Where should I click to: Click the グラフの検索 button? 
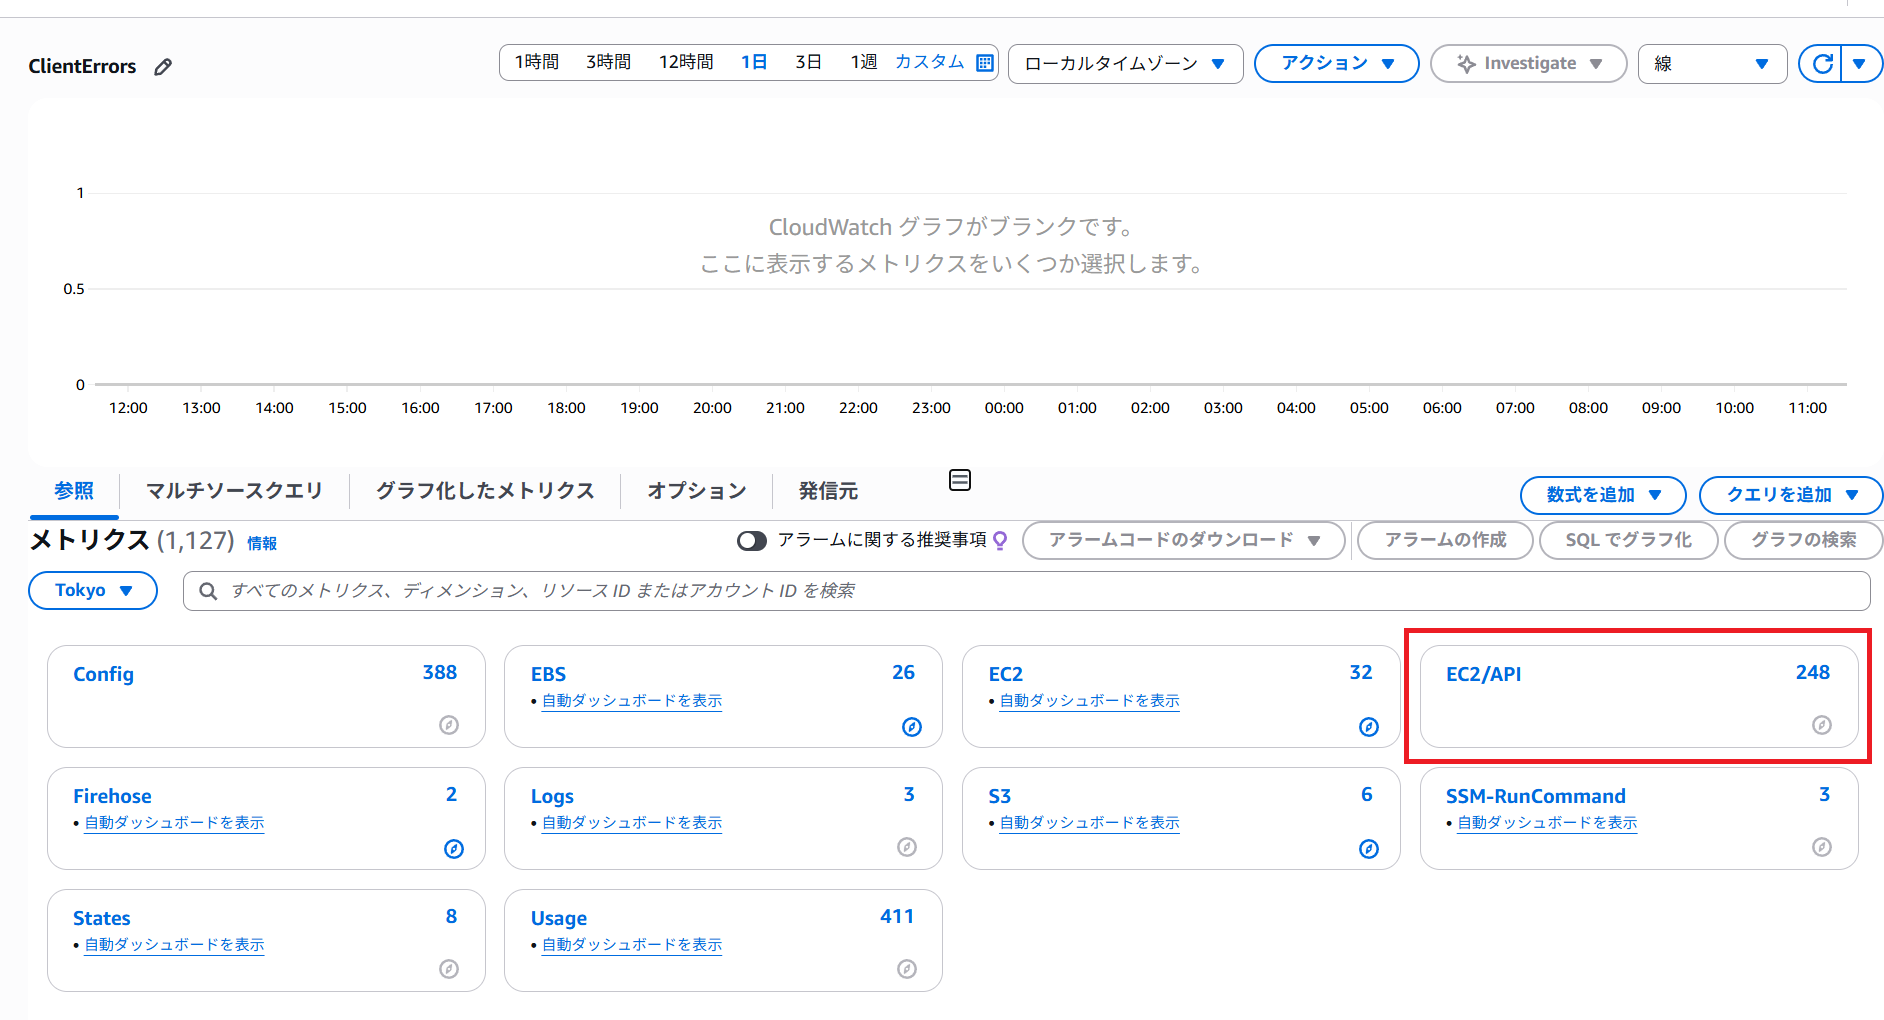(x=1803, y=540)
